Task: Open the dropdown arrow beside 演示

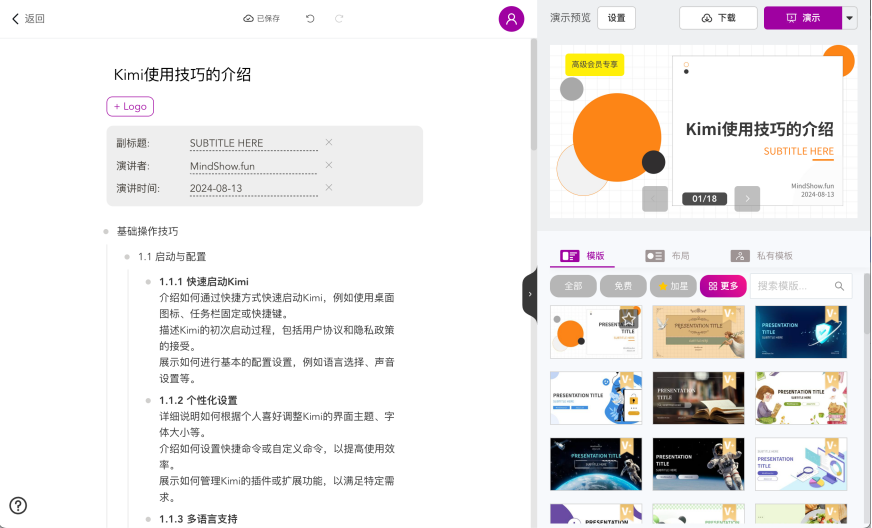Action: (x=849, y=18)
